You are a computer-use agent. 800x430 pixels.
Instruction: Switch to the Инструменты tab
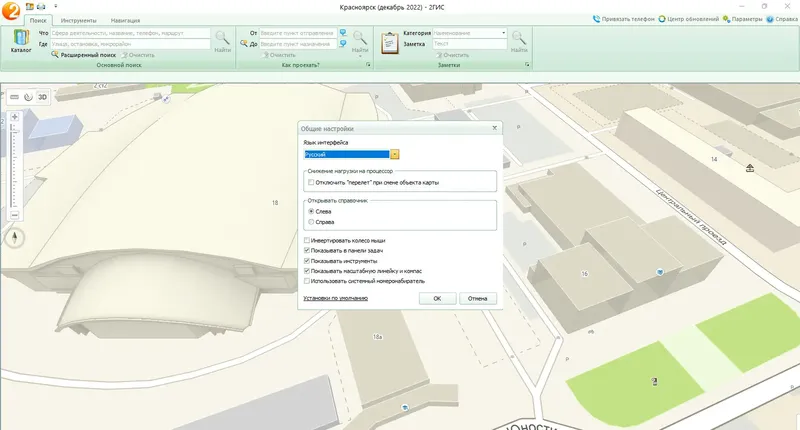click(79, 20)
